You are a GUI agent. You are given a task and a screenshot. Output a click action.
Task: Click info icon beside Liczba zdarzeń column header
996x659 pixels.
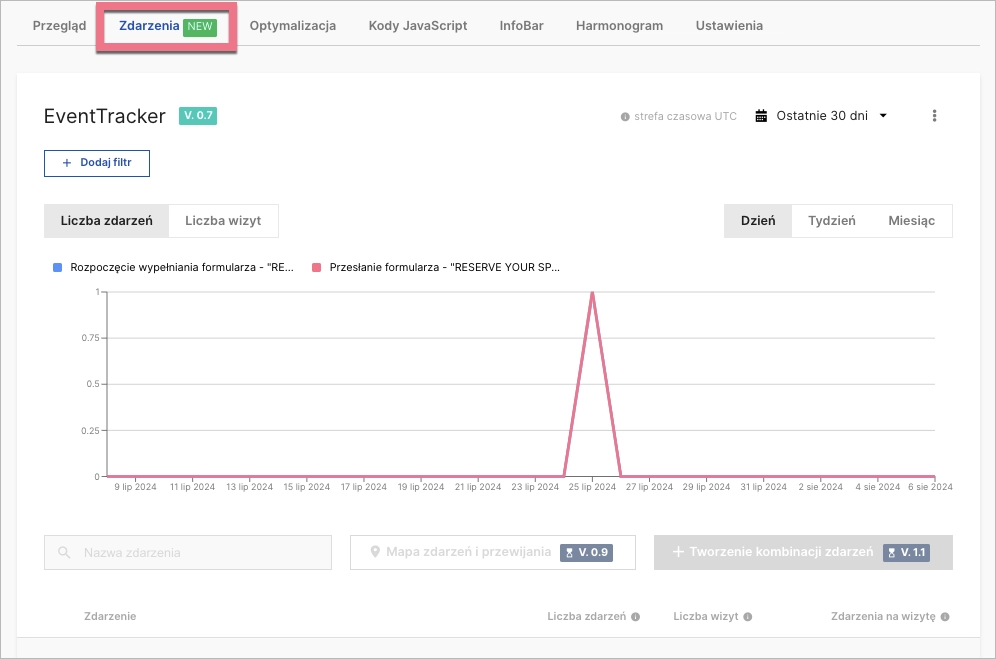pos(636,617)
